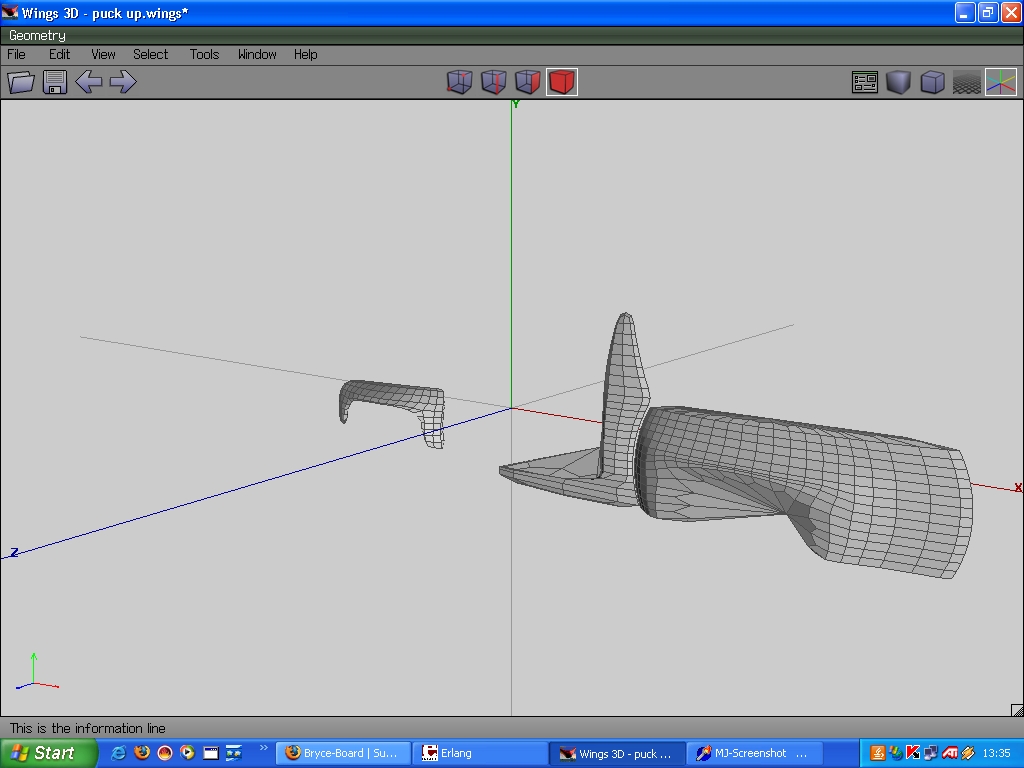Screen dimensions: 1024x768
Task: Open the Select menu
Action: [150, 54]
